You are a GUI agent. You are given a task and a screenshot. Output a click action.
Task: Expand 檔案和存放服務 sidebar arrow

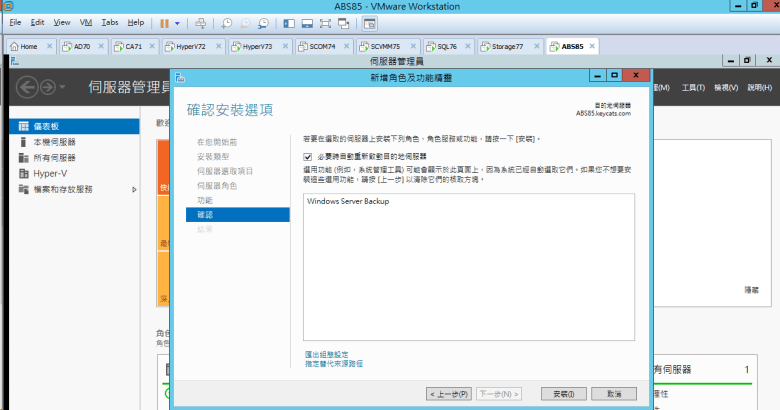pyautogui.click(x=135, y=189)
